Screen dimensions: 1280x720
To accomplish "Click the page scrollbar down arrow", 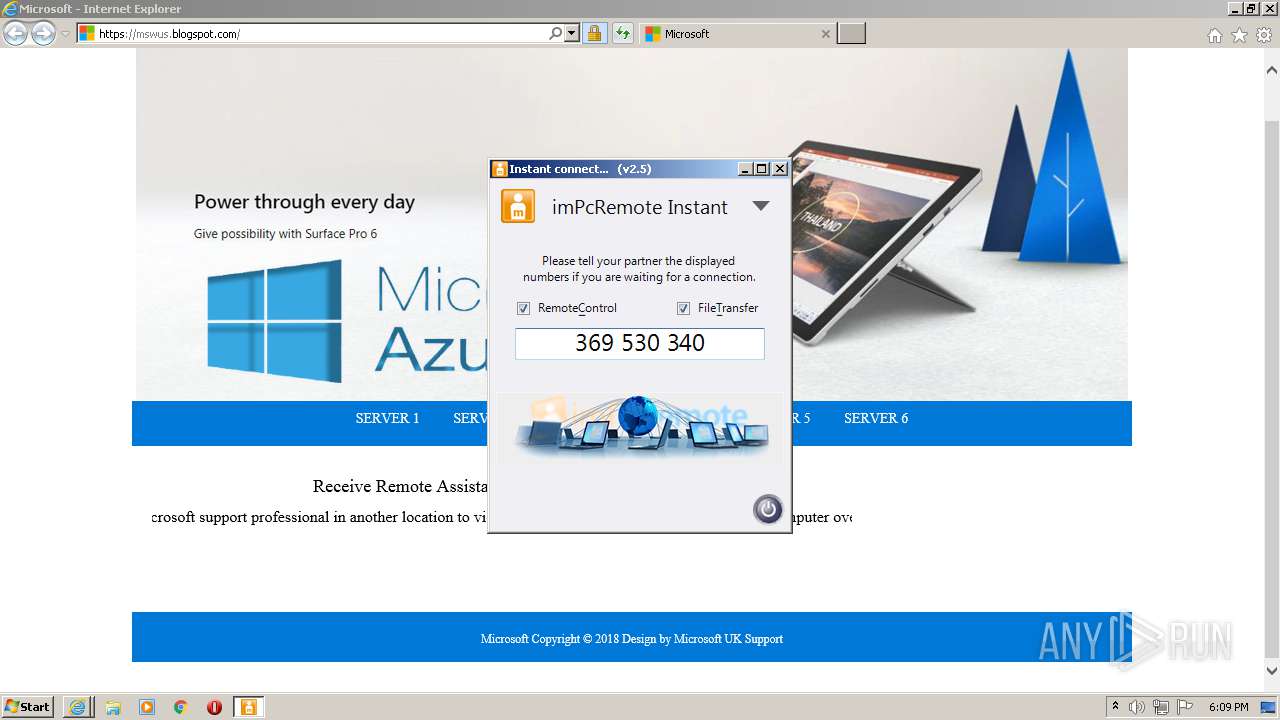I will point(1272,671).
